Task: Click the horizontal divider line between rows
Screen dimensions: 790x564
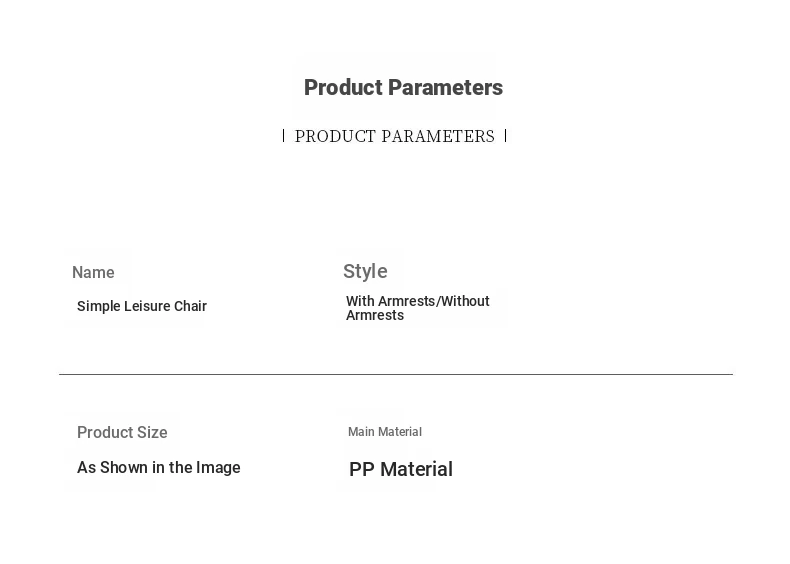Action: click(x=395, y=374)
